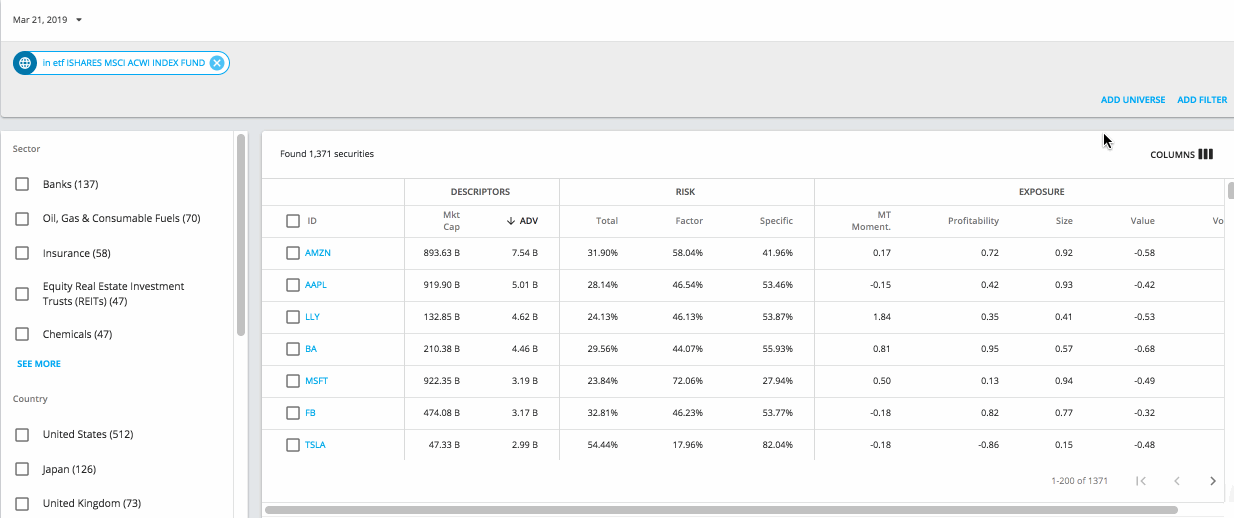The height and width of the screenshot is (518, 1234).
Task: Select the FB row checkbox
Action: [x=293, y=413]
